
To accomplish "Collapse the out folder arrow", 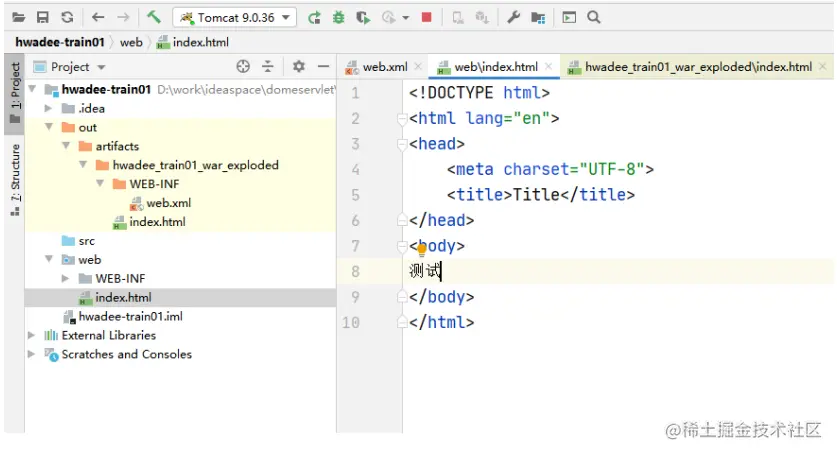I will click(49, 127).
